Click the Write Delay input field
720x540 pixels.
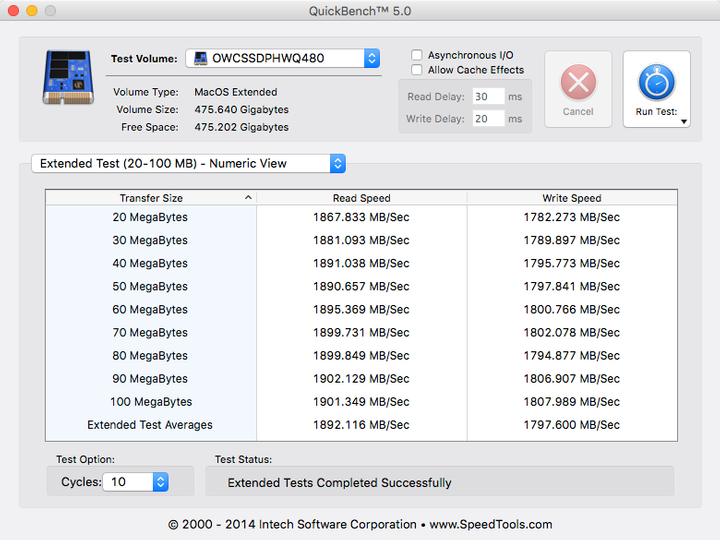(x=488, y=119)
